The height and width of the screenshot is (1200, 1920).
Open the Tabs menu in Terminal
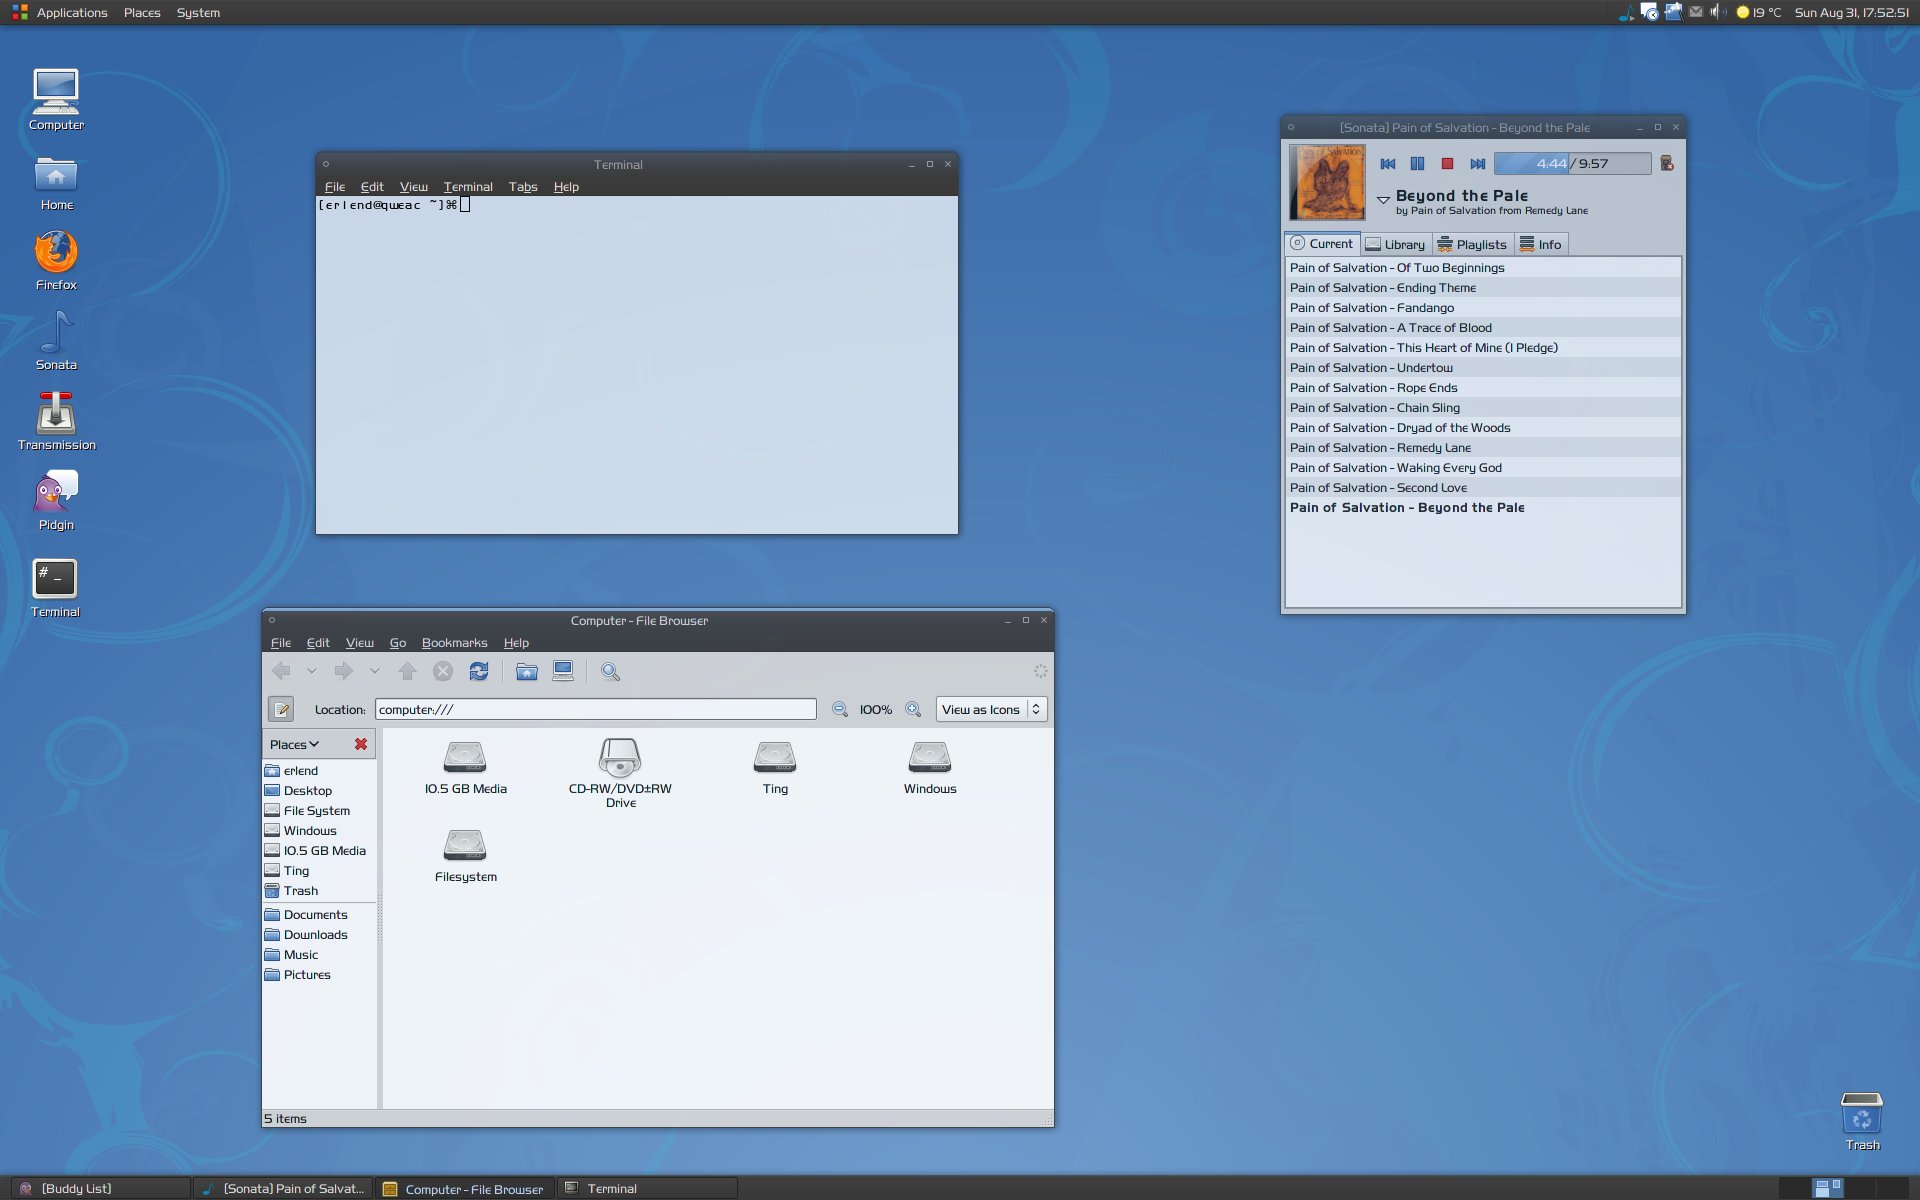(522, 186)
